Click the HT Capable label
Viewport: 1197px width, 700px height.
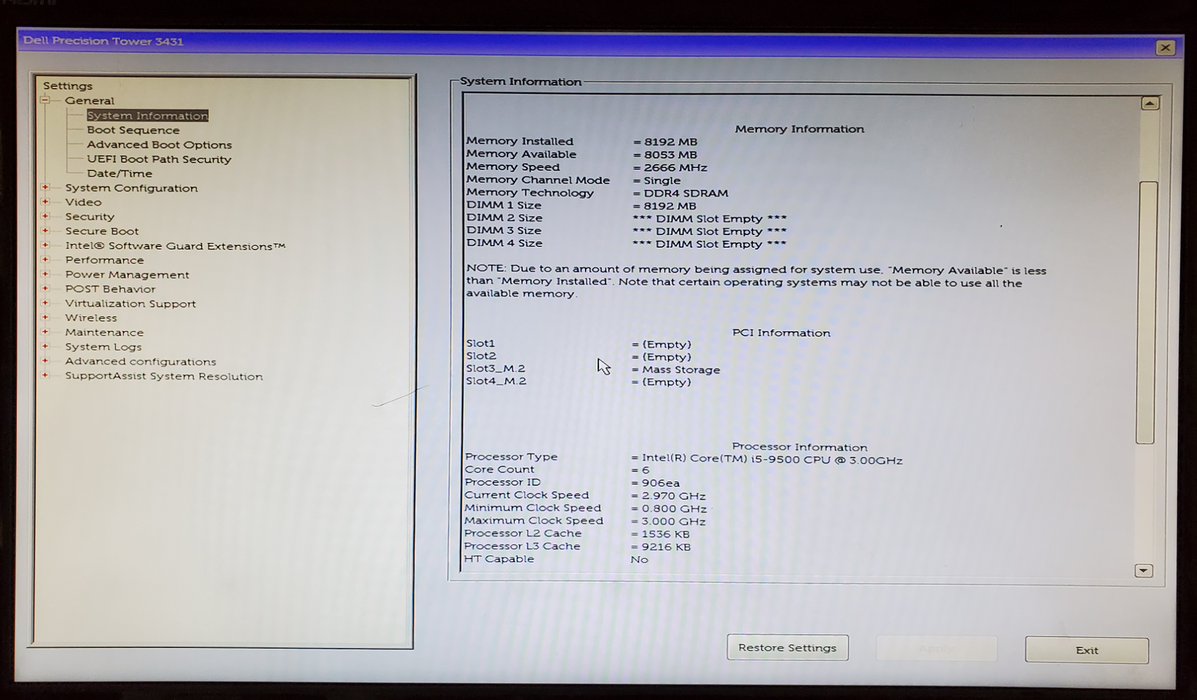click(x=498, y=559)
